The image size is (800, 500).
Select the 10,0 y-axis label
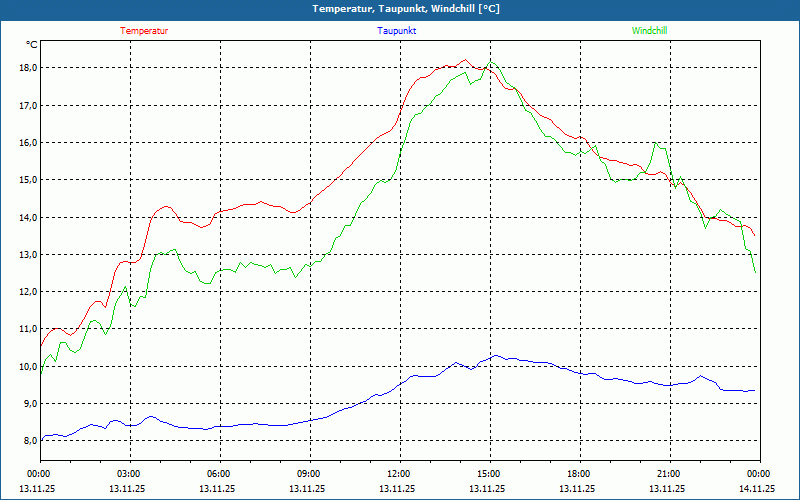pos(27,366)
